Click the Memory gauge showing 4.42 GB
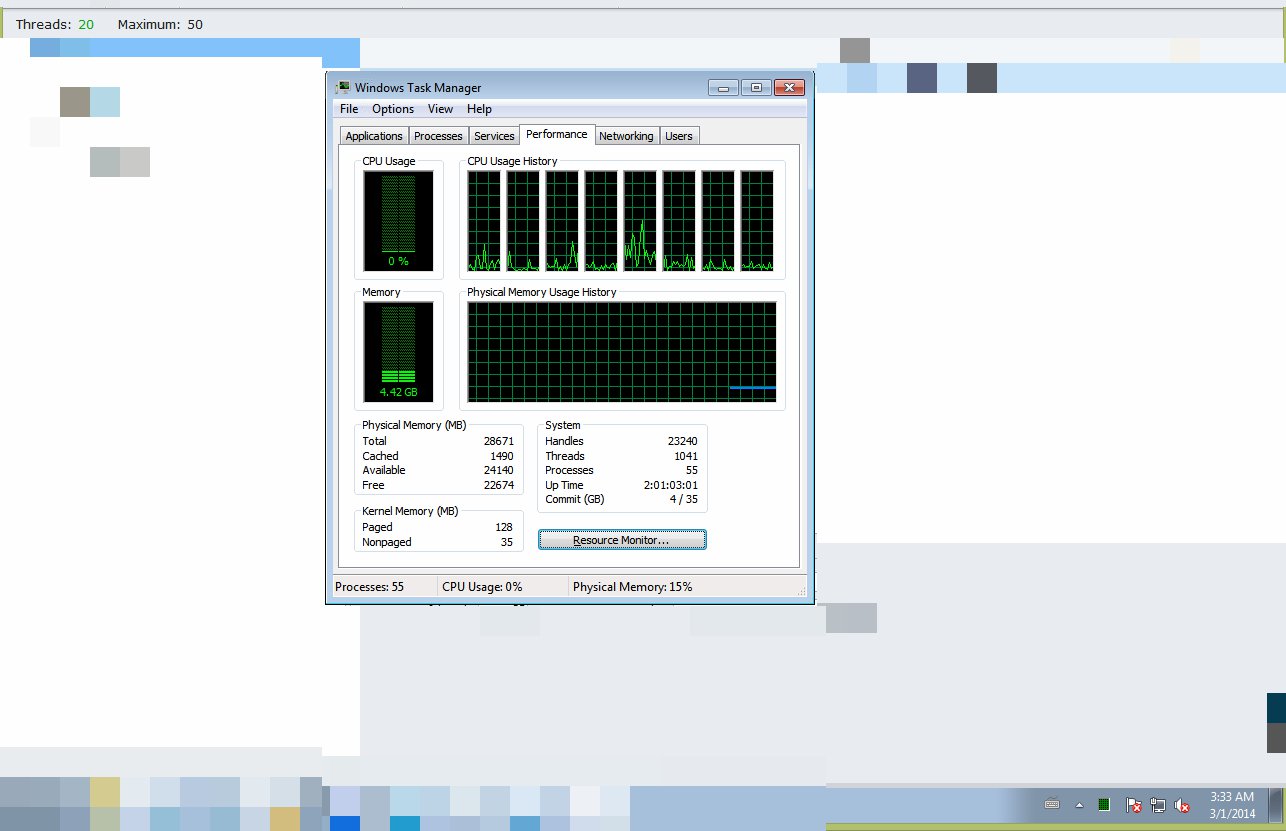1286x831 pixels. coord(398,351)
